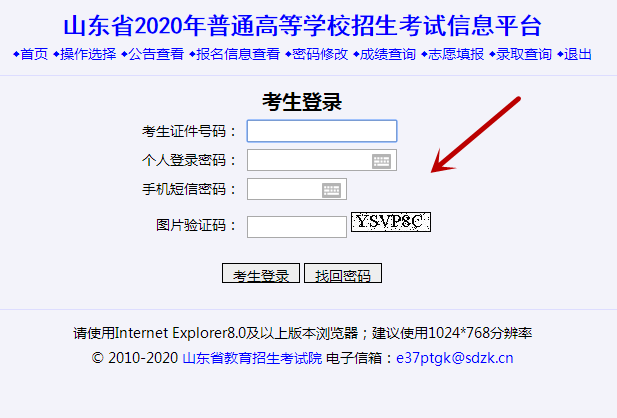
Task: Open 密码修改 navigation item
Action: click(x=320, y=54)
